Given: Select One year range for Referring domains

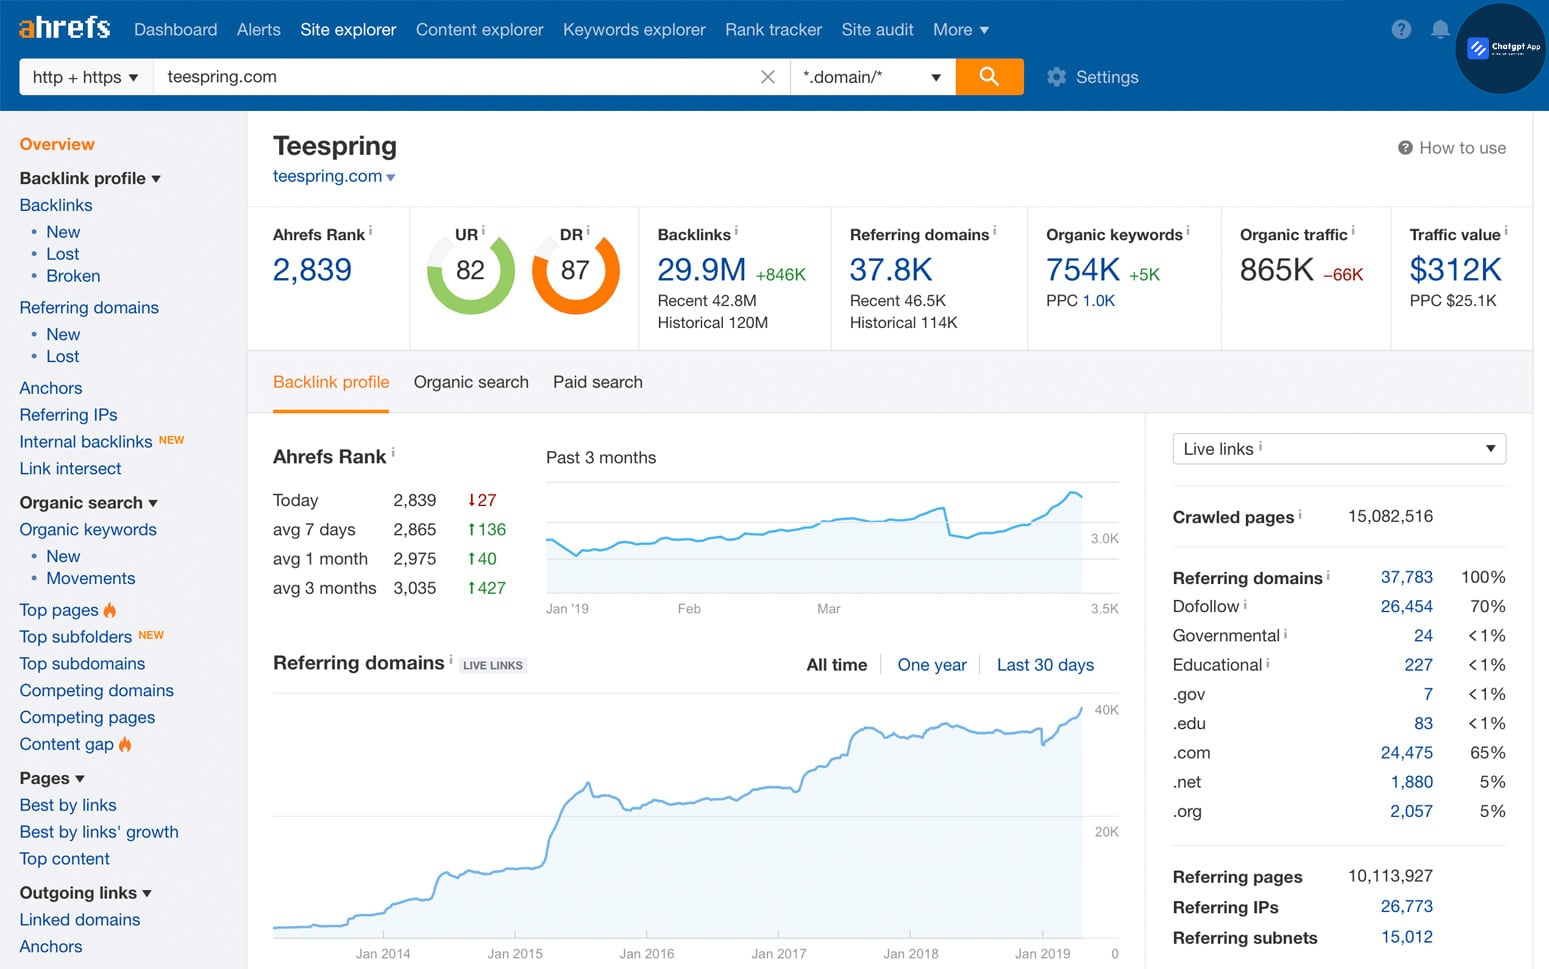Looking at the screenshot, I should (x=932, y=665).
